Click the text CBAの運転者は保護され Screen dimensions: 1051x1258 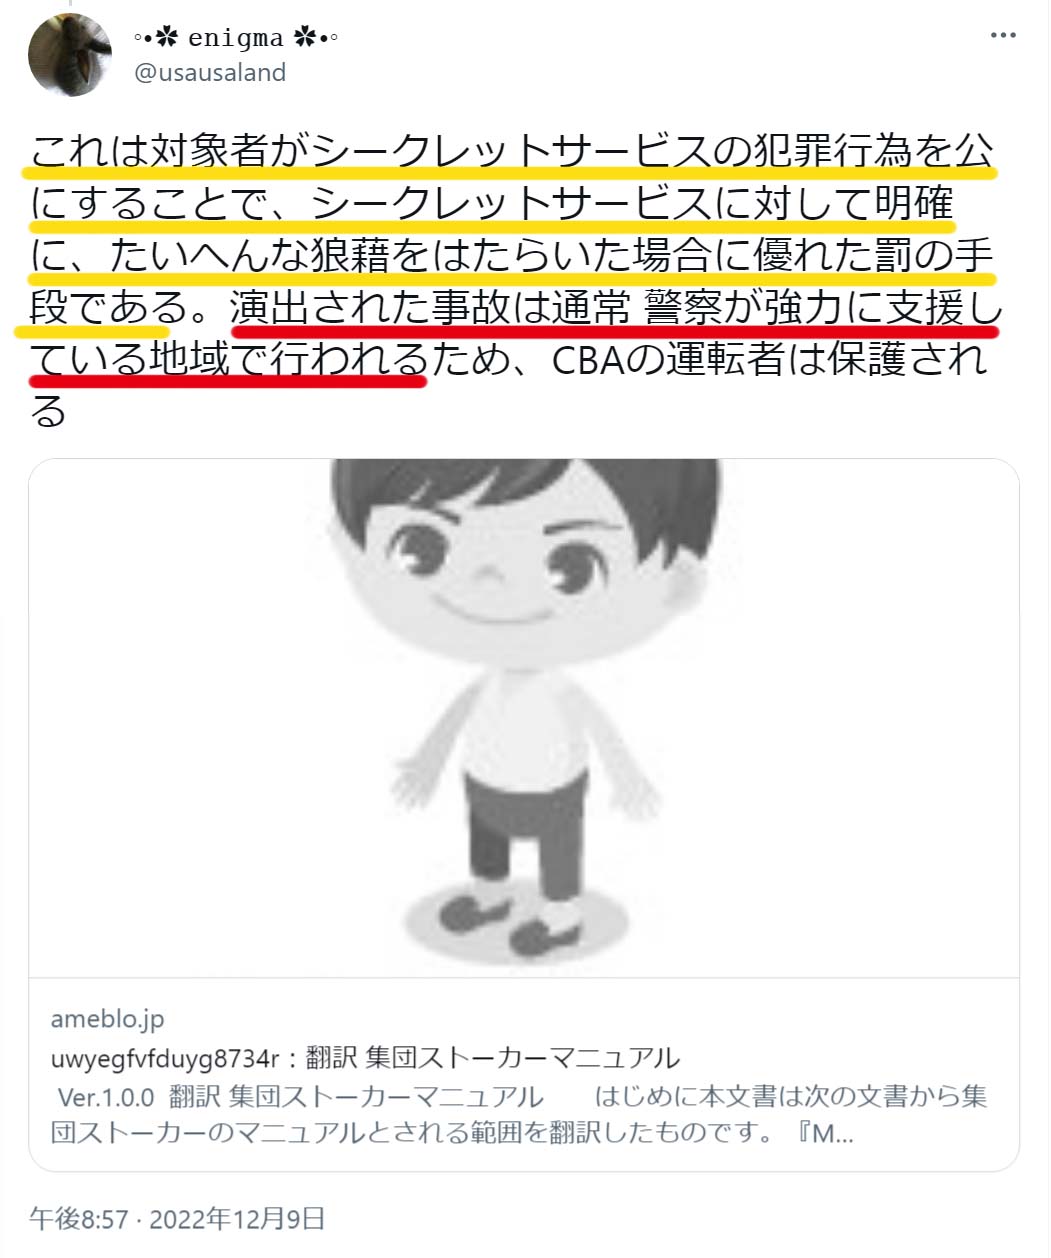click(x=770, y=359)
